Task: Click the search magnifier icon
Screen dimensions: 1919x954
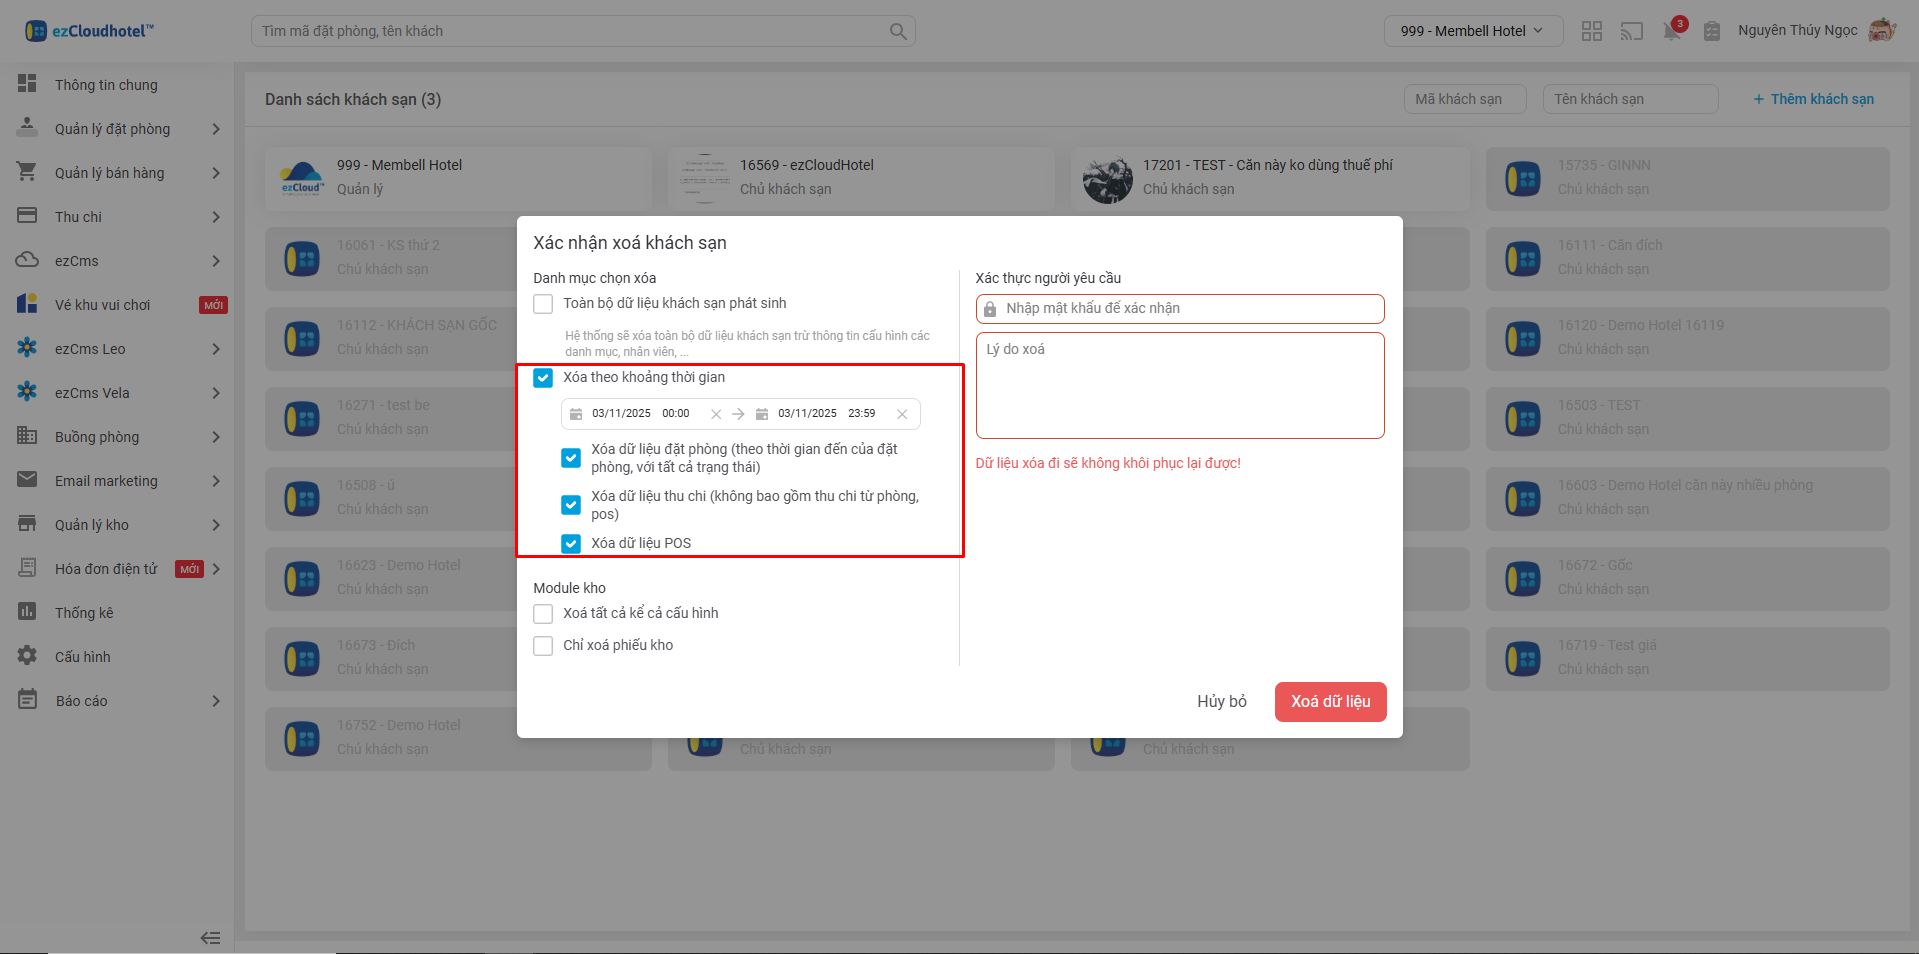Action: (x=898, y=31)
